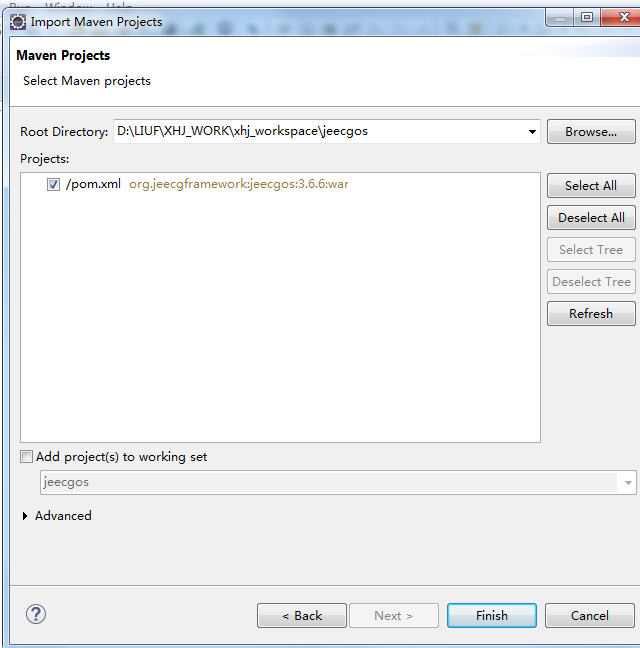Viewport: 640px width, 648px height.
Task: Click the help question mark icon
Action: (36, 615)
